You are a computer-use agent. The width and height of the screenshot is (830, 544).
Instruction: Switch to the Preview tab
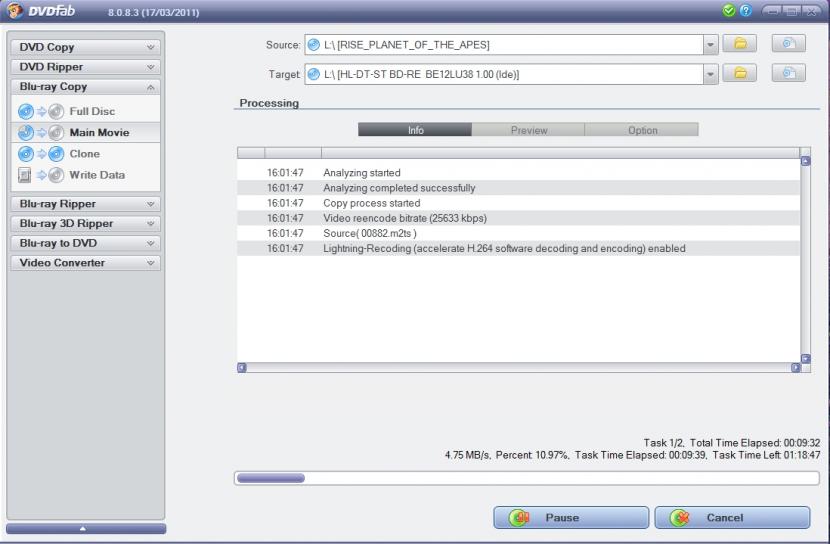[528, 130]
